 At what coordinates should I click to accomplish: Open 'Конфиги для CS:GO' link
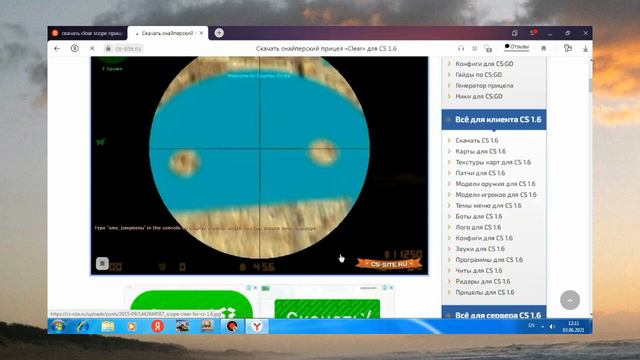[x=484, y=64]
